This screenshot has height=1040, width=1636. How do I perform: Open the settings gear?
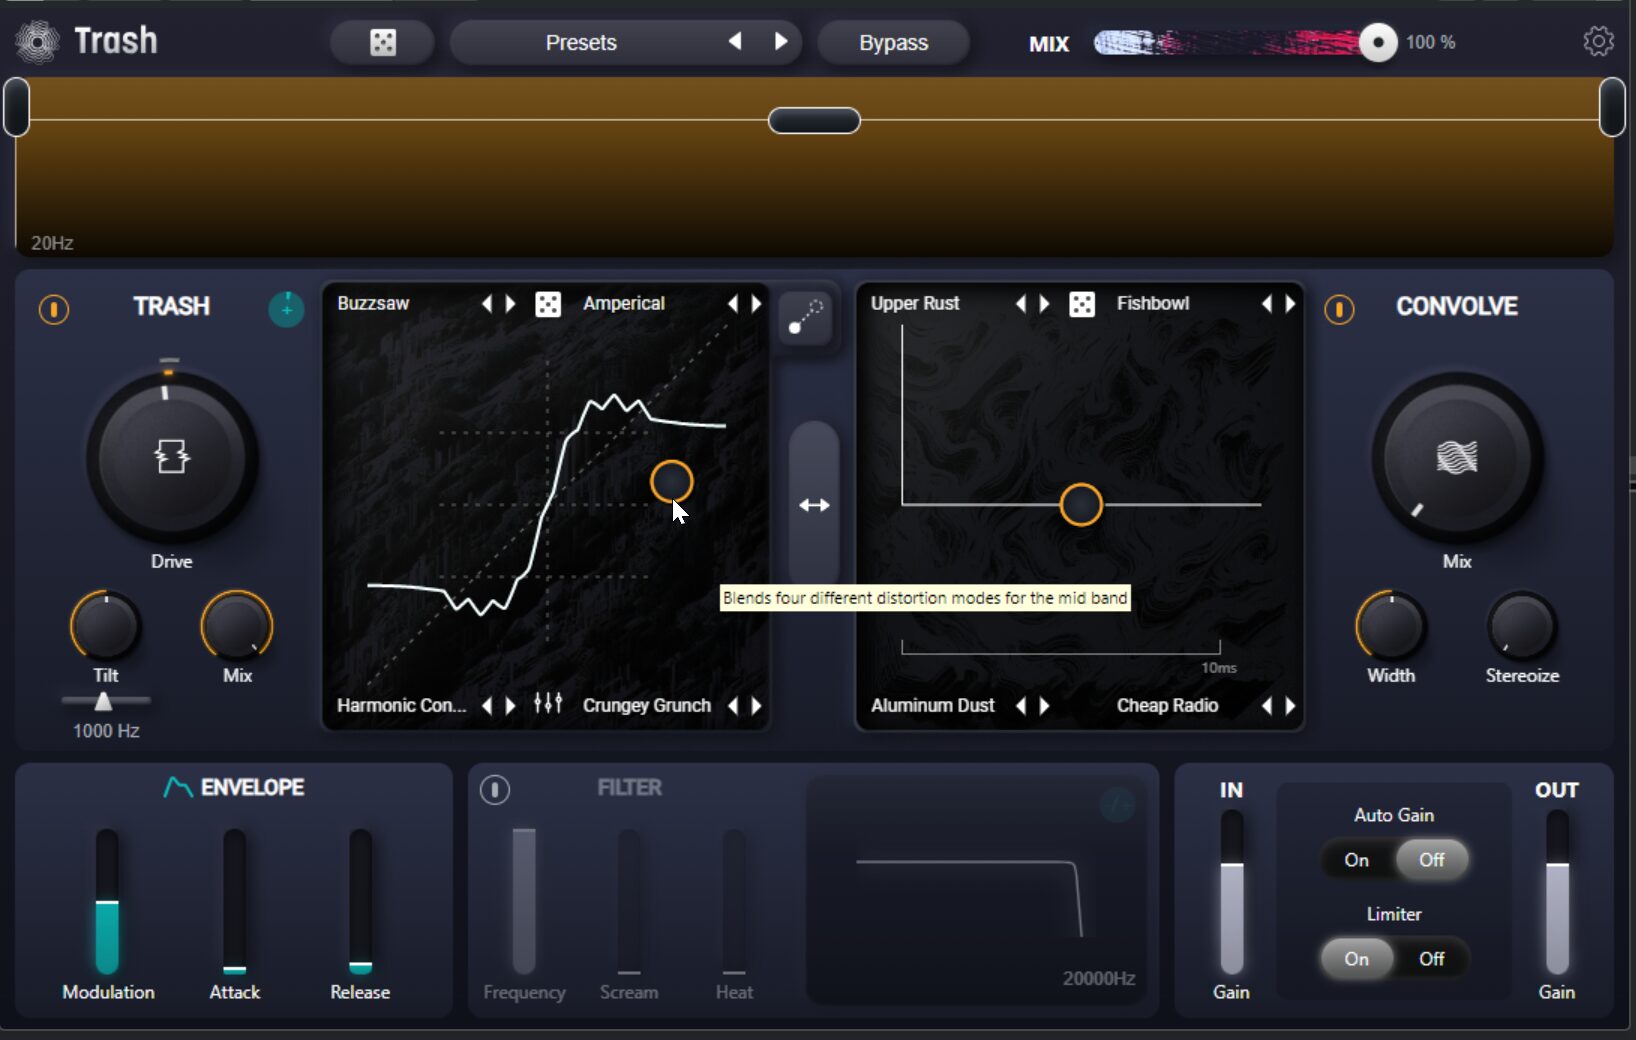[1598, 41]
